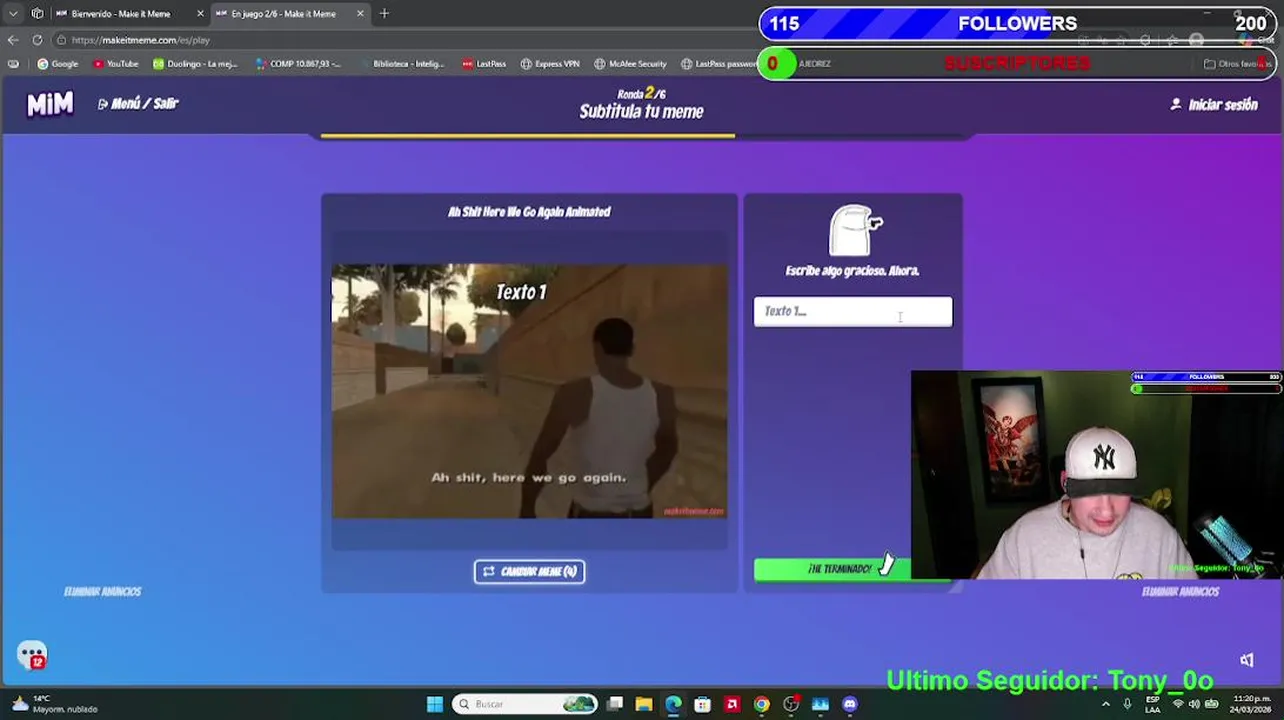The image size is (1284, 720).
Task: Click the meme GIF preview image
Action: point(529,391)
